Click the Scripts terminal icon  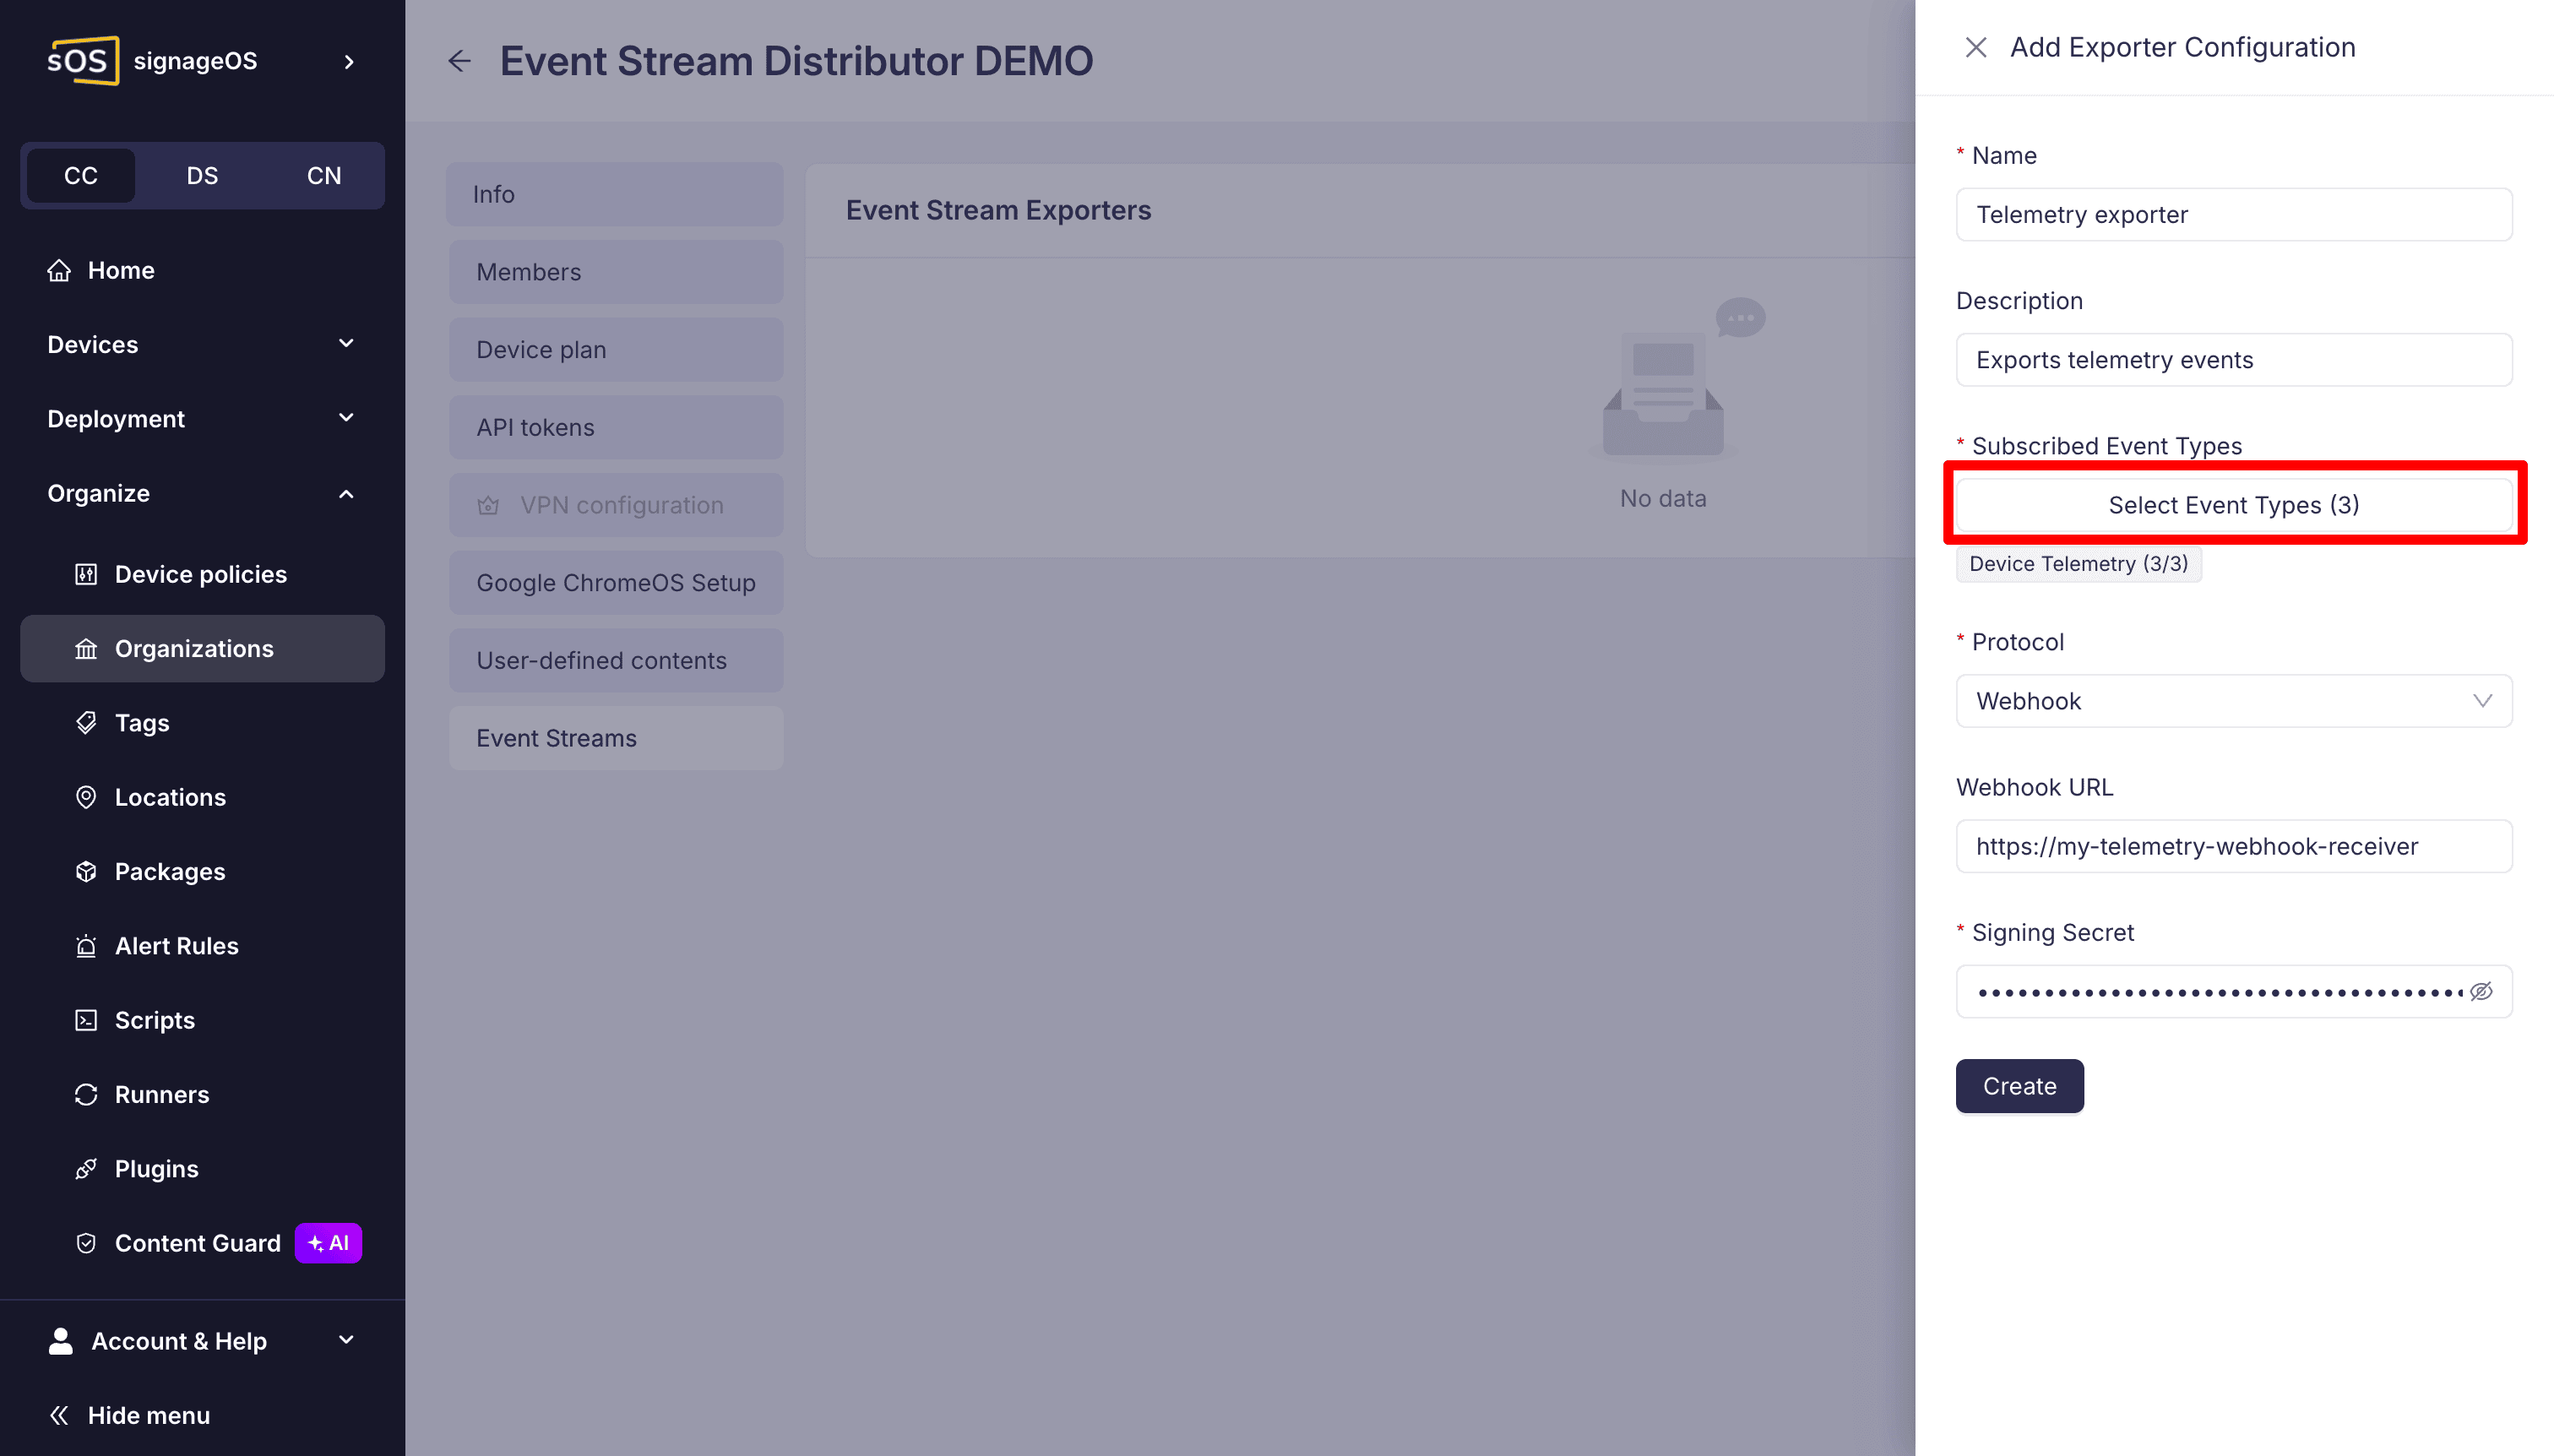(86, 1020)
